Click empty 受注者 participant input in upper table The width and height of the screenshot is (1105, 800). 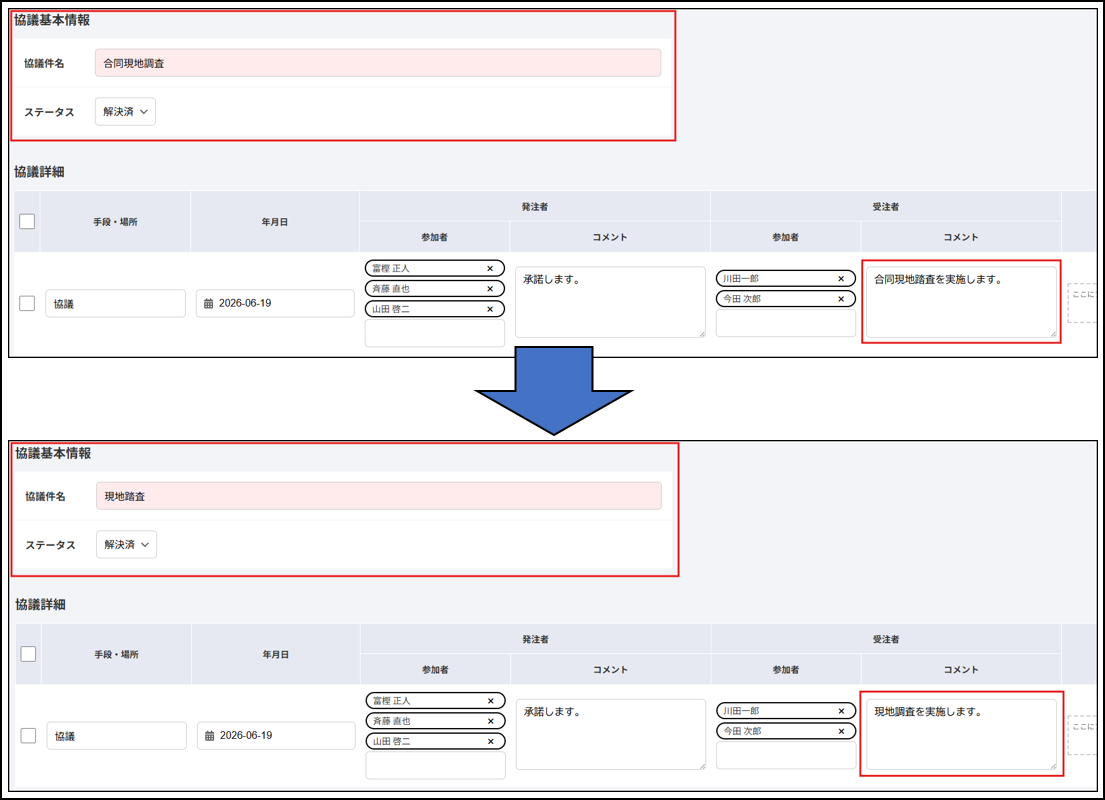click(786, 323)
